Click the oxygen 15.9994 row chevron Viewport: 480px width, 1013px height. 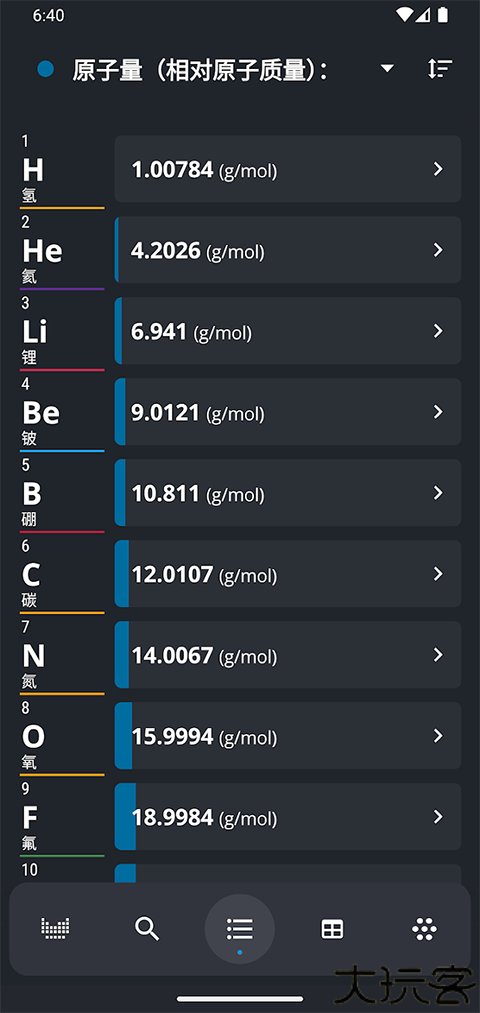[x=438, y=735]
